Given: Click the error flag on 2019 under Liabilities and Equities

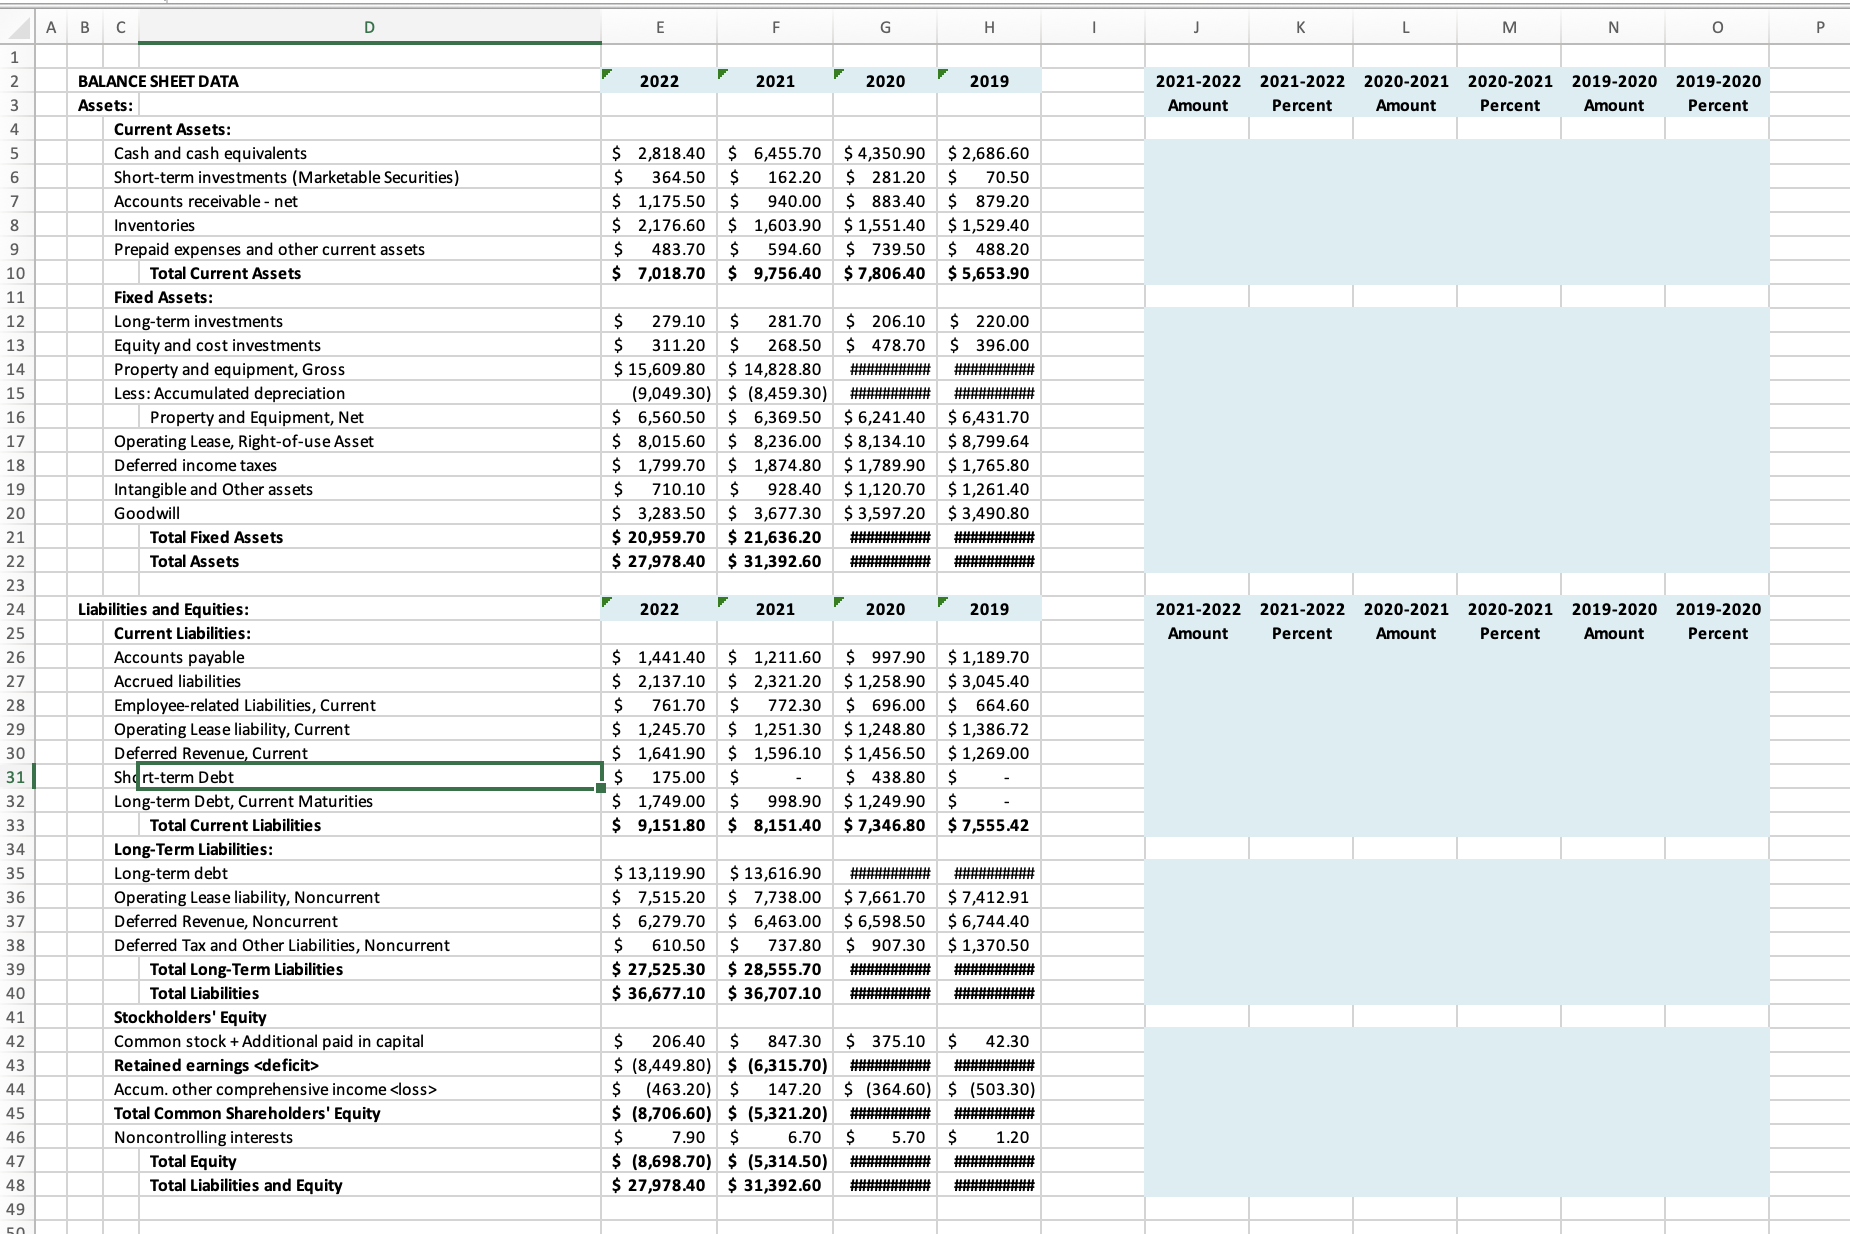Looking at the screenshot, I should 941,602.
